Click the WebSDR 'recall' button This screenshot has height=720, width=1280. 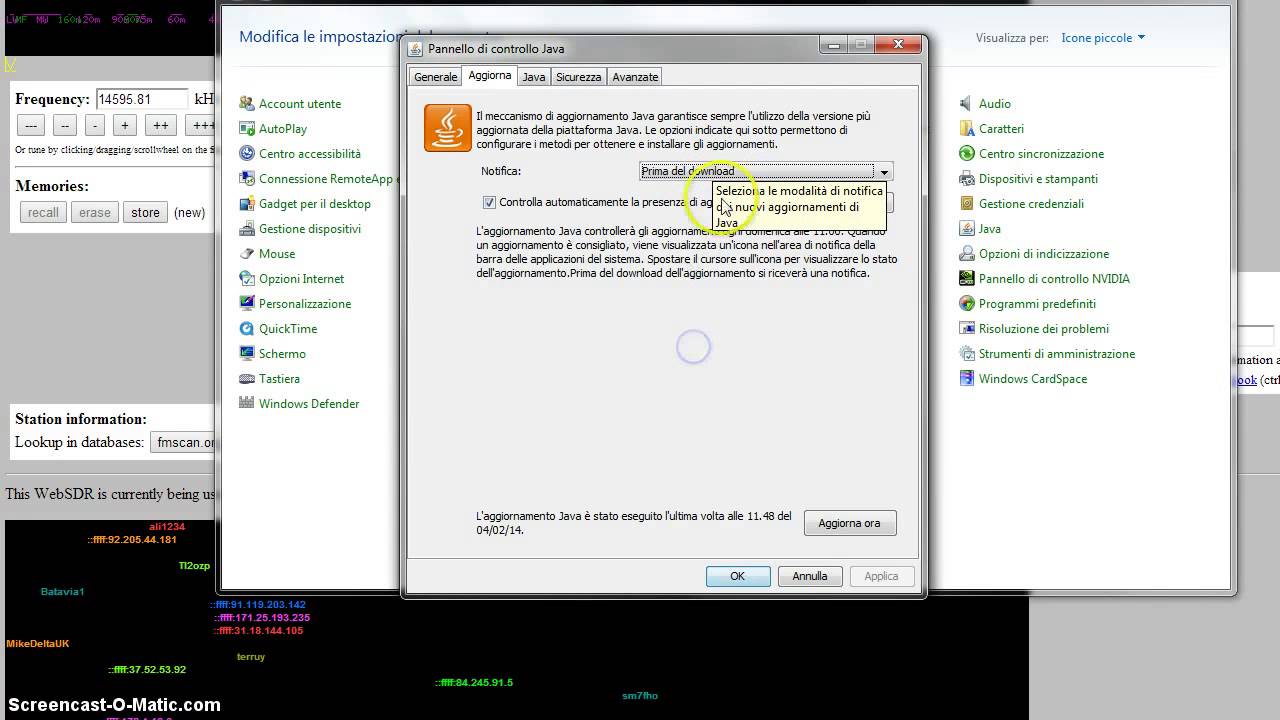(43, 212)
